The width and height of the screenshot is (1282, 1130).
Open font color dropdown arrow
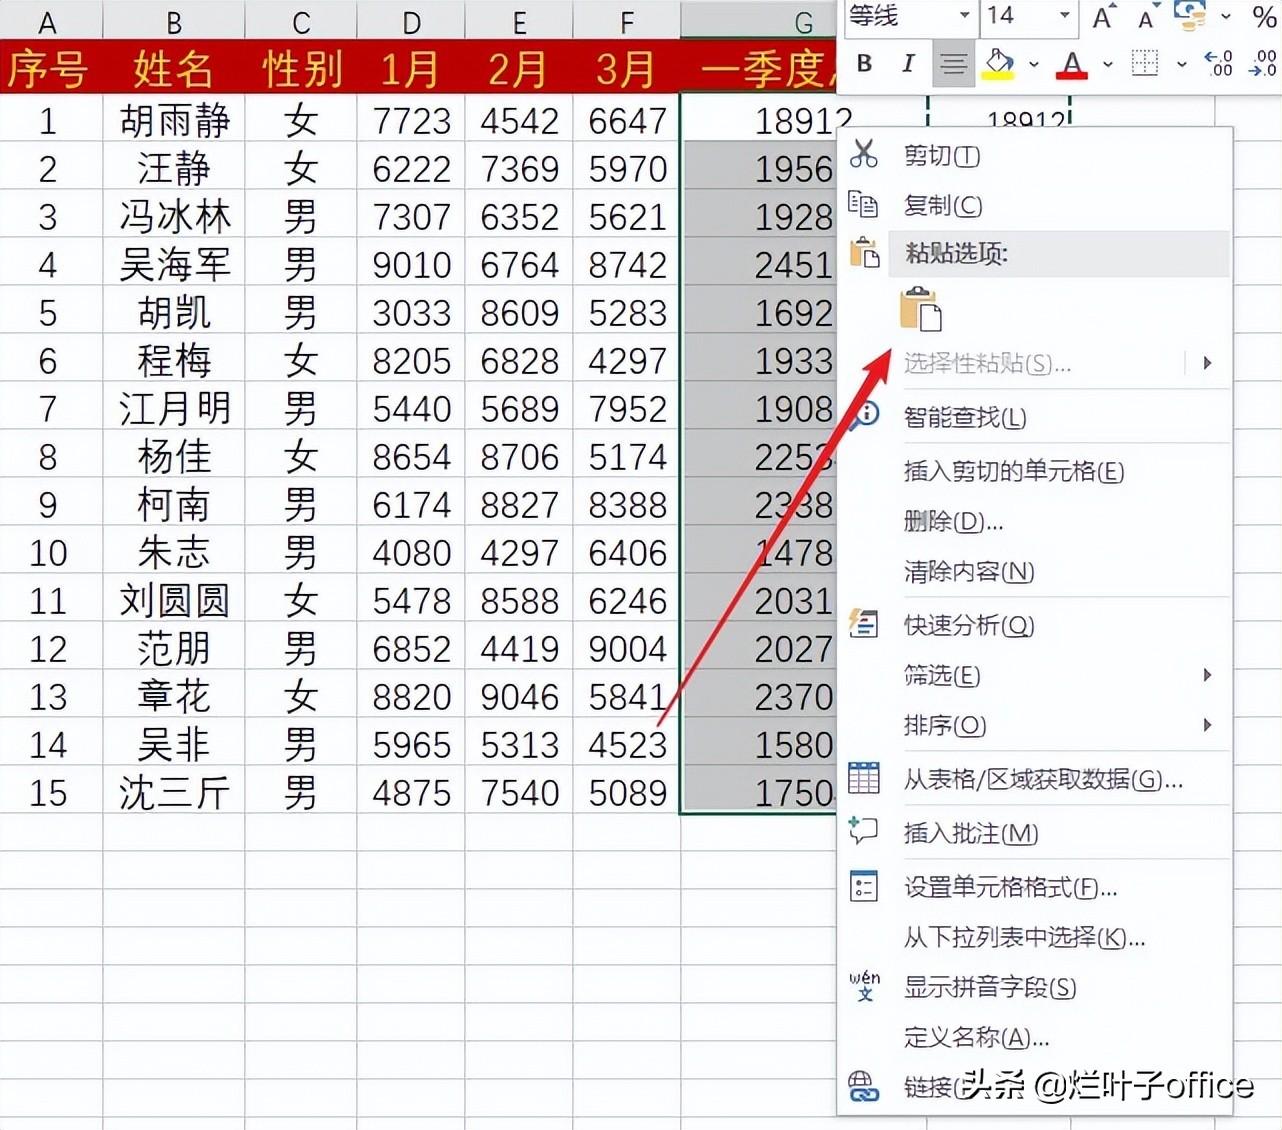(x=1108, y=64)
